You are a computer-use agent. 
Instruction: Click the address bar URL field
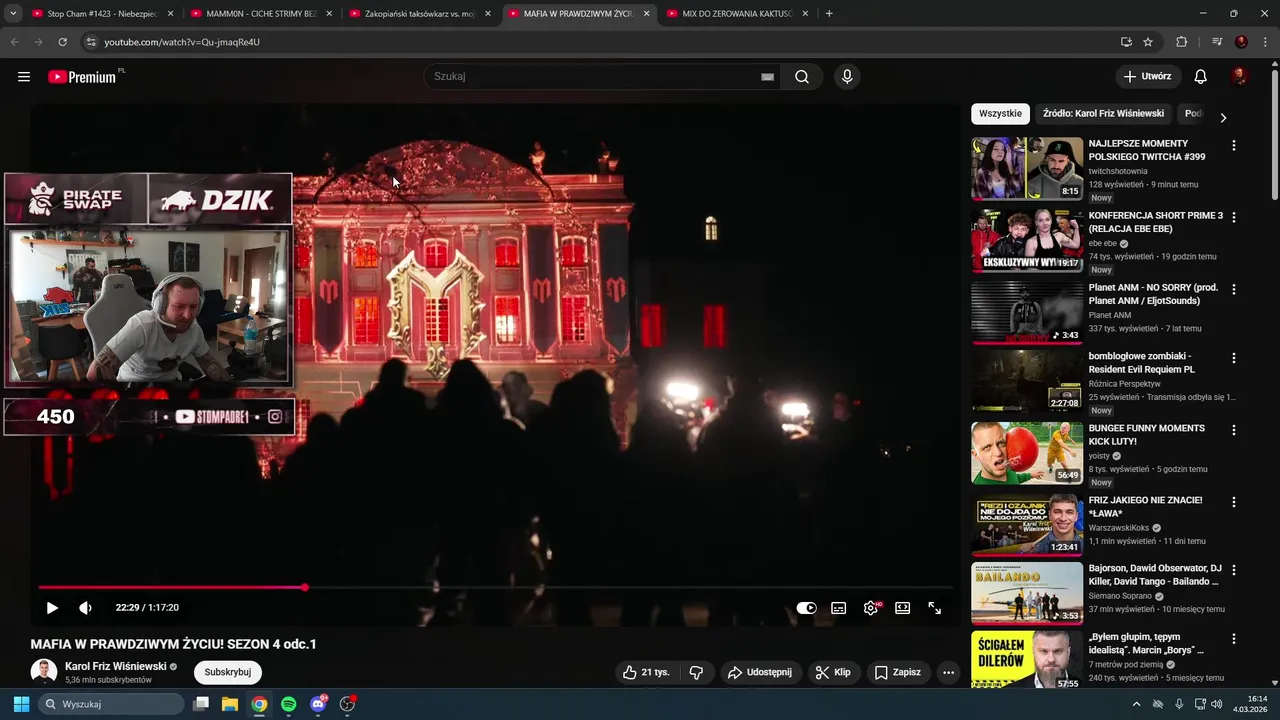pos(600,42)
